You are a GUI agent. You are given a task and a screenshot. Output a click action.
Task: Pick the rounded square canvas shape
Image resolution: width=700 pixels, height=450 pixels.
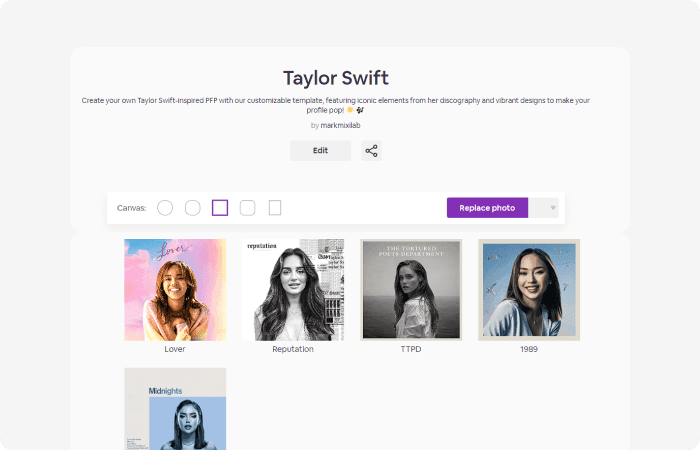(x=247, y=208)
